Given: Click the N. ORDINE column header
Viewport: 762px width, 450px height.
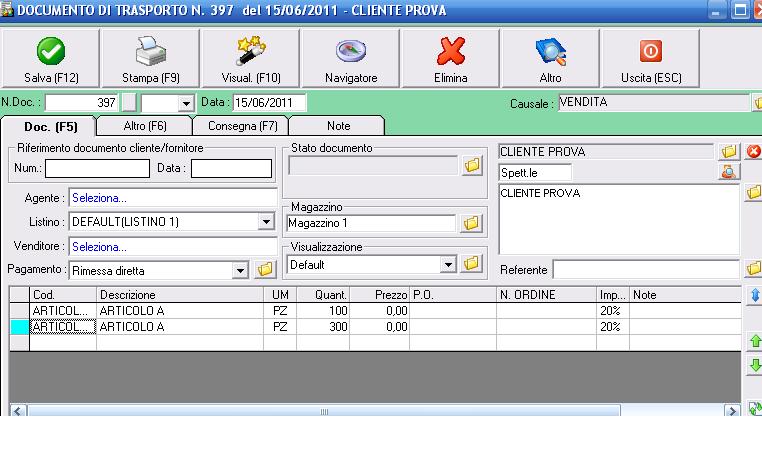Looking at the screenshot, I should coord(546,295).
